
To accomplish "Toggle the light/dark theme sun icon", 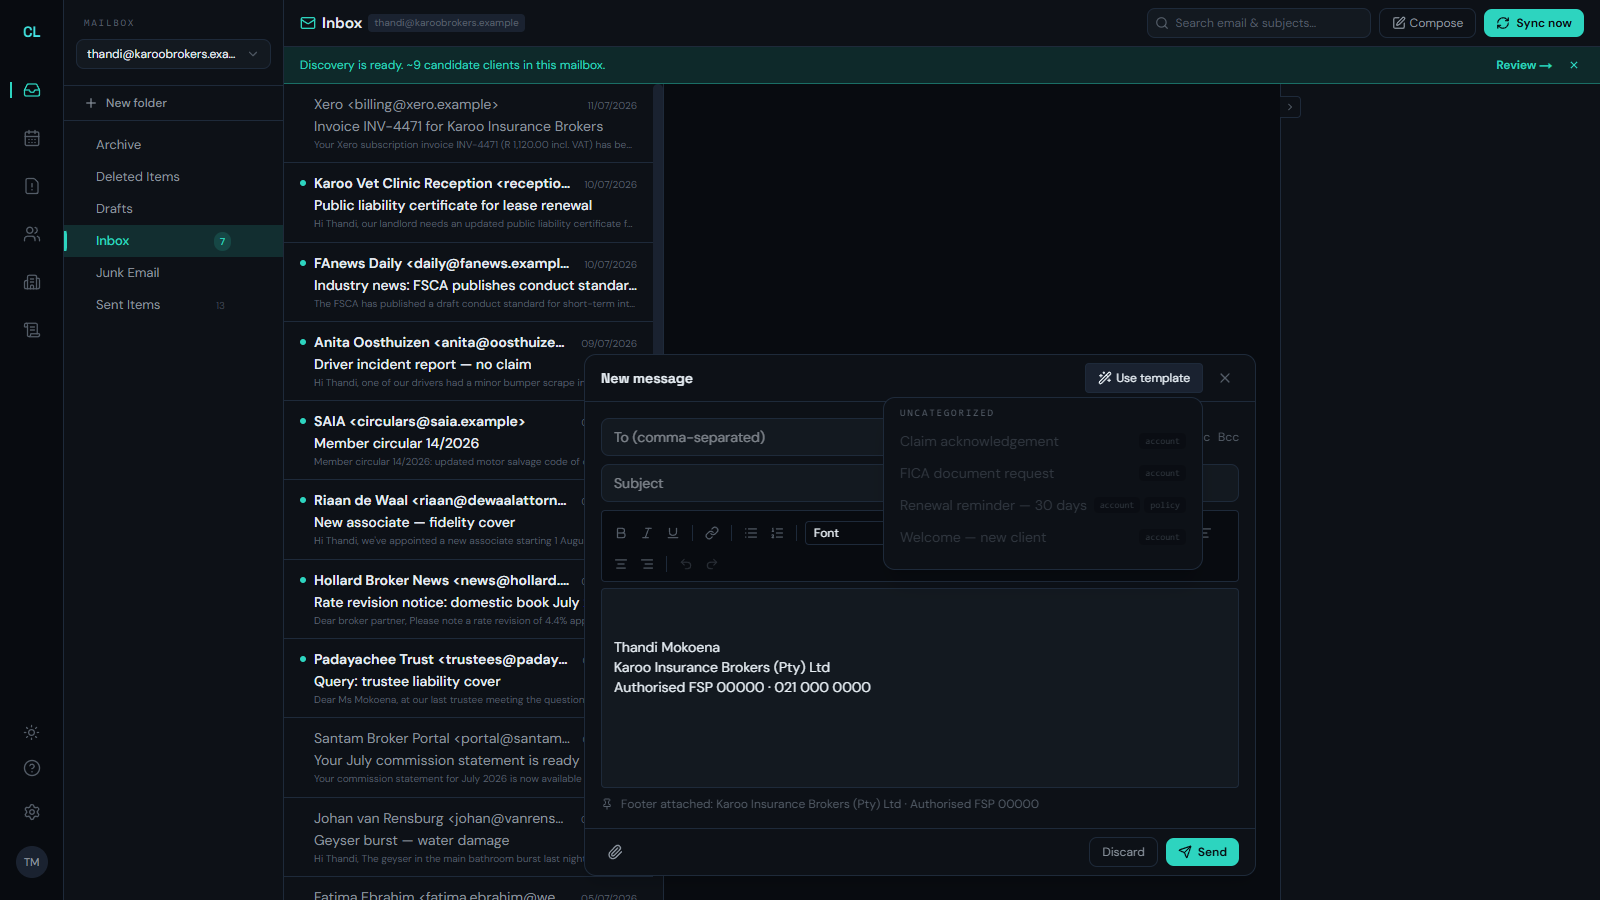I will [x=32, y=733].
